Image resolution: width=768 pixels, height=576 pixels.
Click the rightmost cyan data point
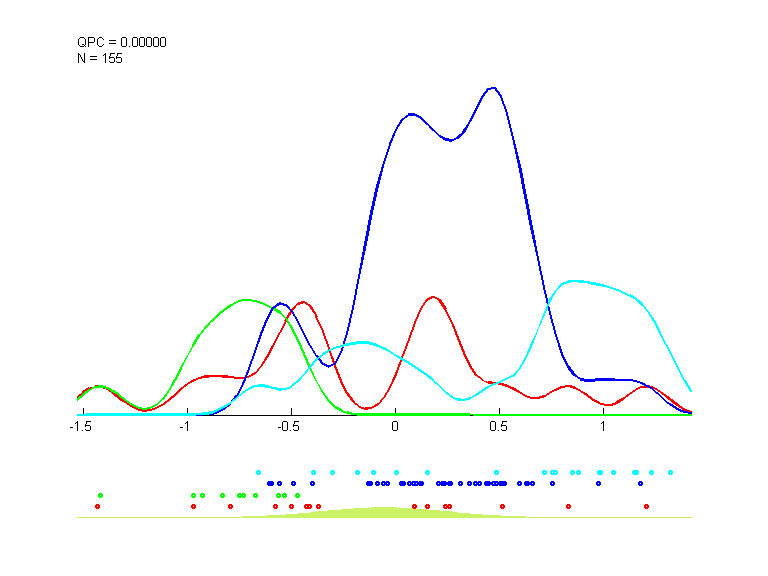(670, 472)
